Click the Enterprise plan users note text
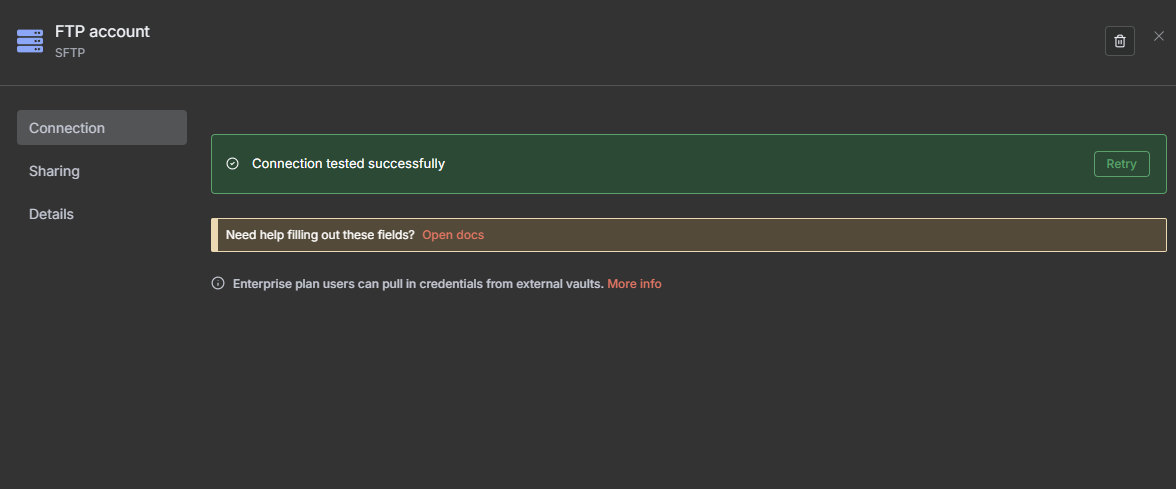The image size is (1176, 489). (418, 284)
